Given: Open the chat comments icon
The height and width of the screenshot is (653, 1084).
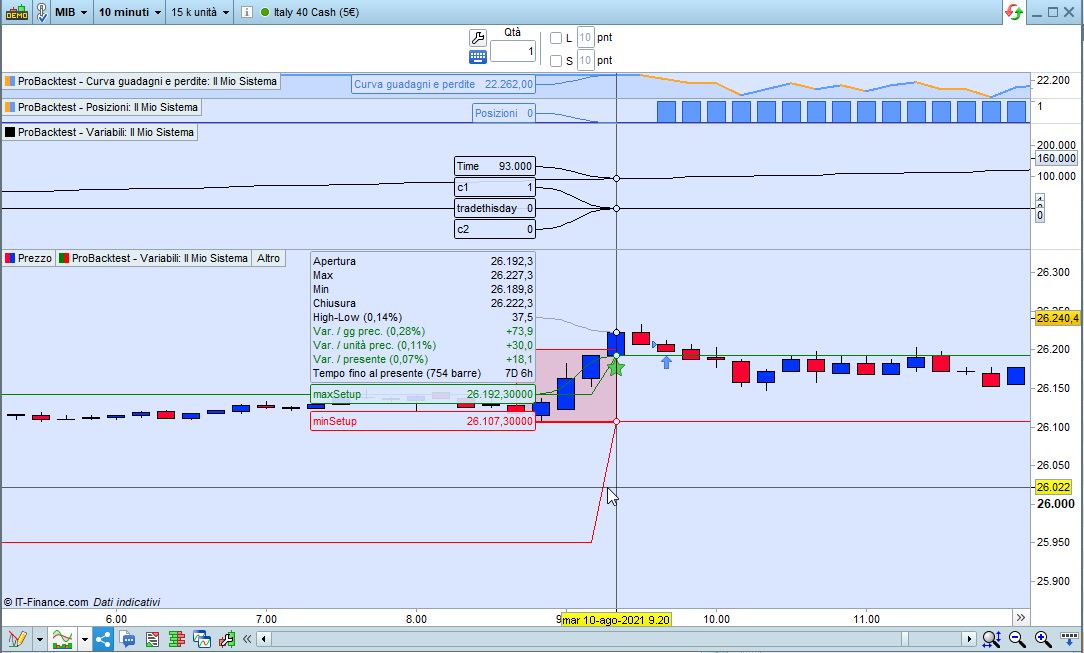Looking at the screenshot, I should [128, 639].
